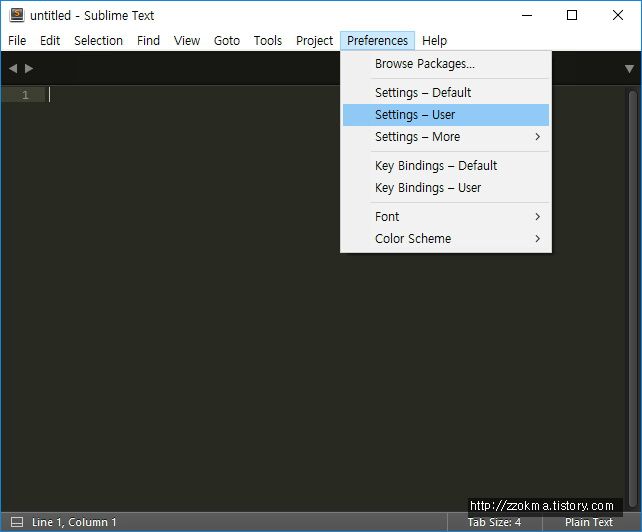Open the Edit menu

tap(50, 41)
